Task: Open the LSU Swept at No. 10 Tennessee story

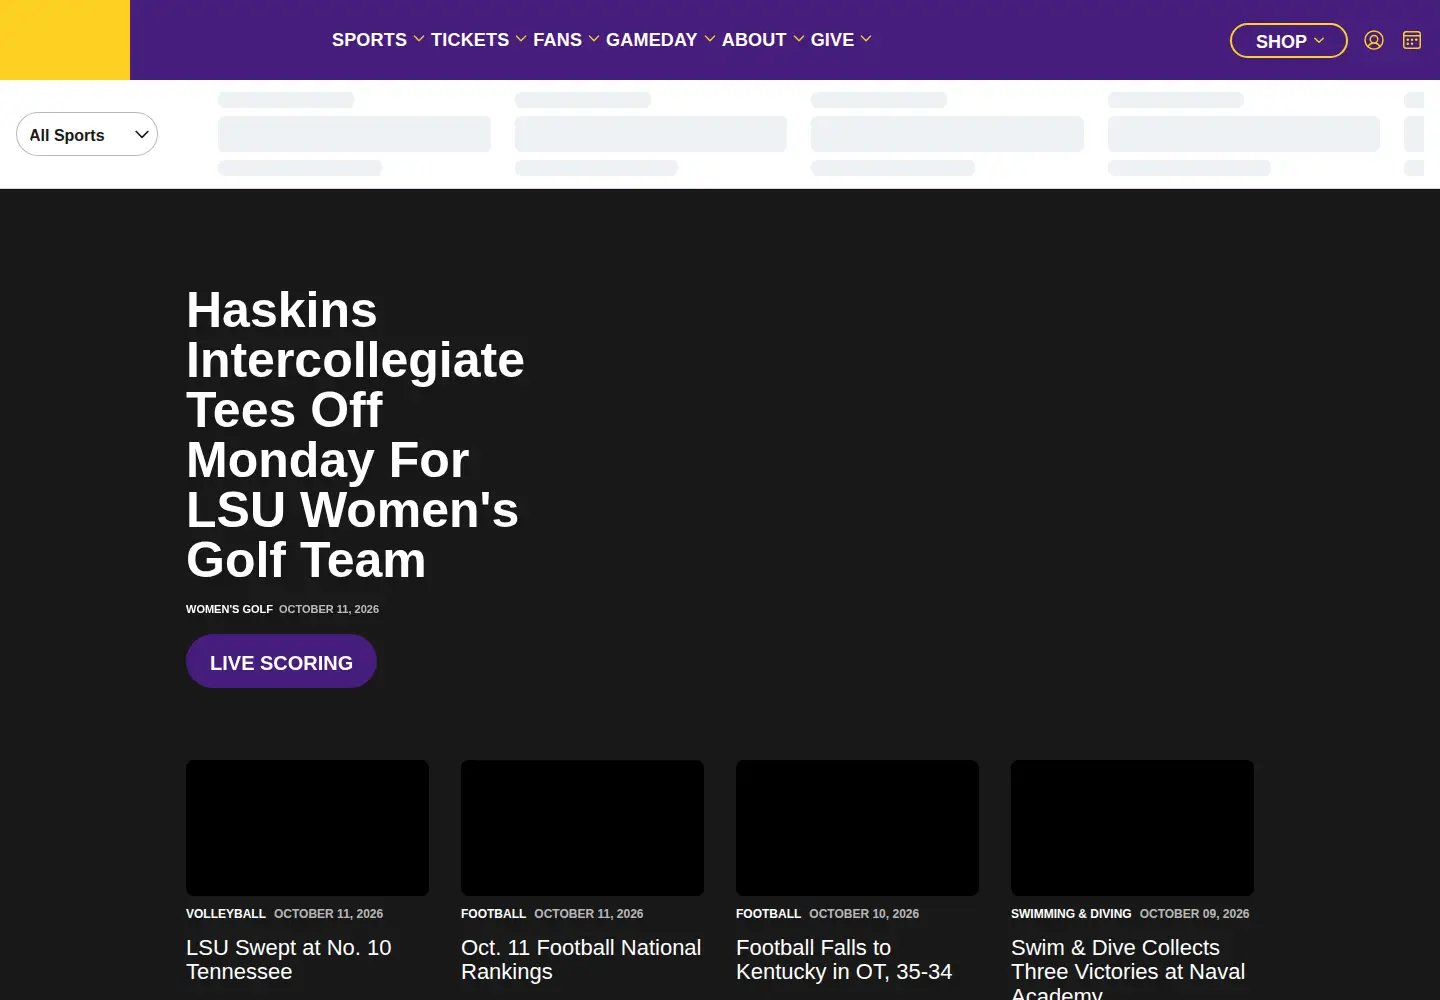Action: pyautogui.click(x=288, y=960)
